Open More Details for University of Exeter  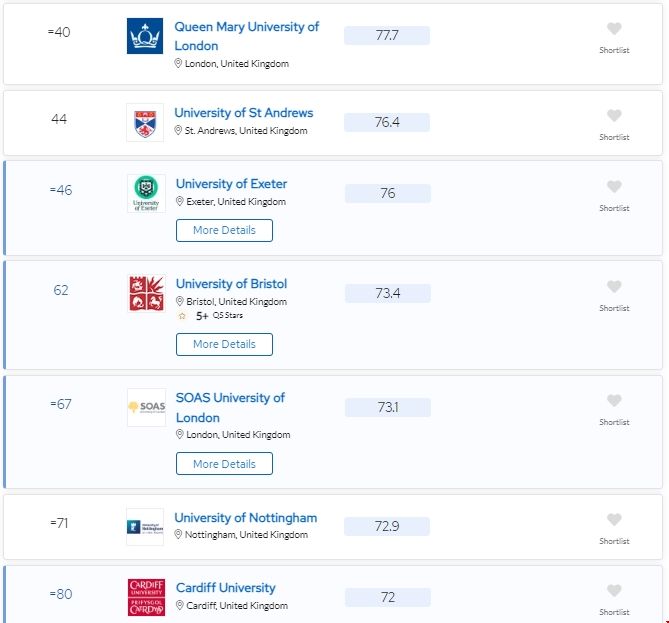224,230
